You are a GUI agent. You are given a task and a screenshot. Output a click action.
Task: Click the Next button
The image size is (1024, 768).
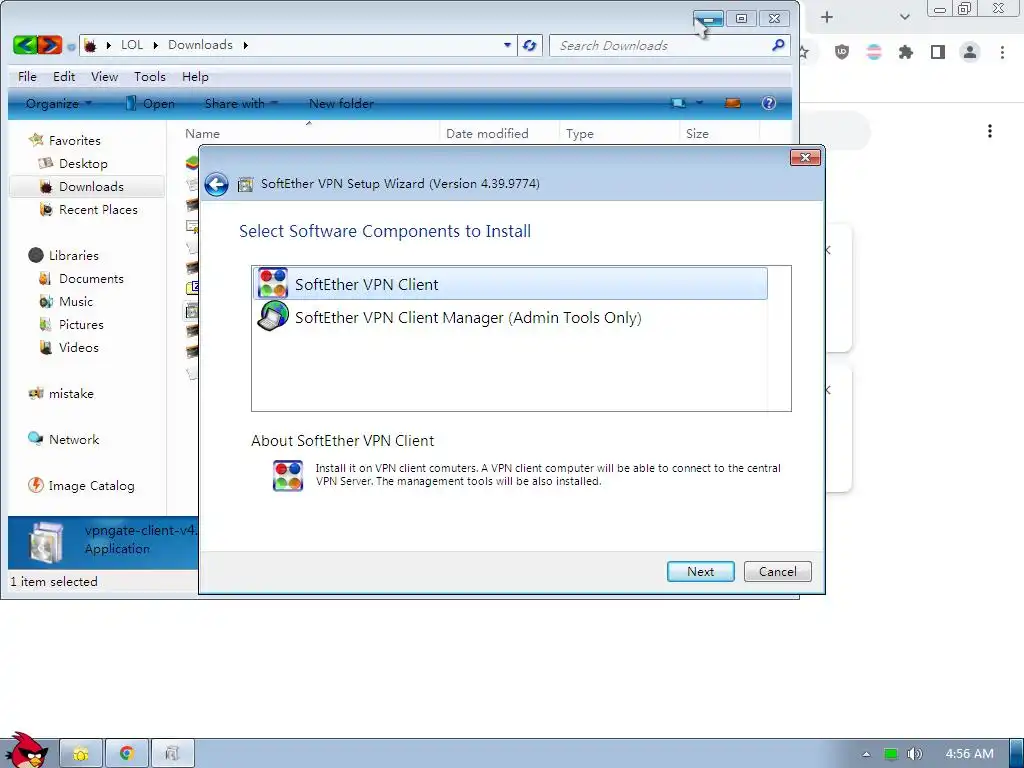point(700,571)
